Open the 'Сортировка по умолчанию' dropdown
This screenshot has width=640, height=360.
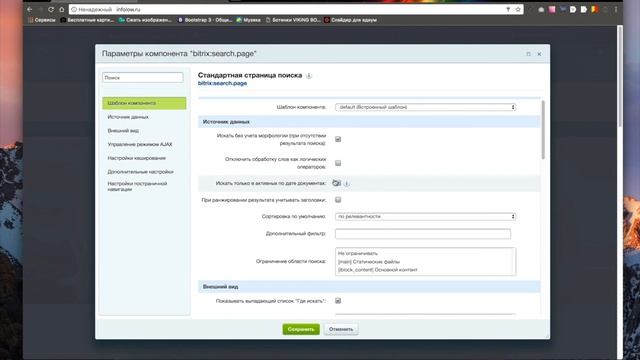(x=425, y=216)
